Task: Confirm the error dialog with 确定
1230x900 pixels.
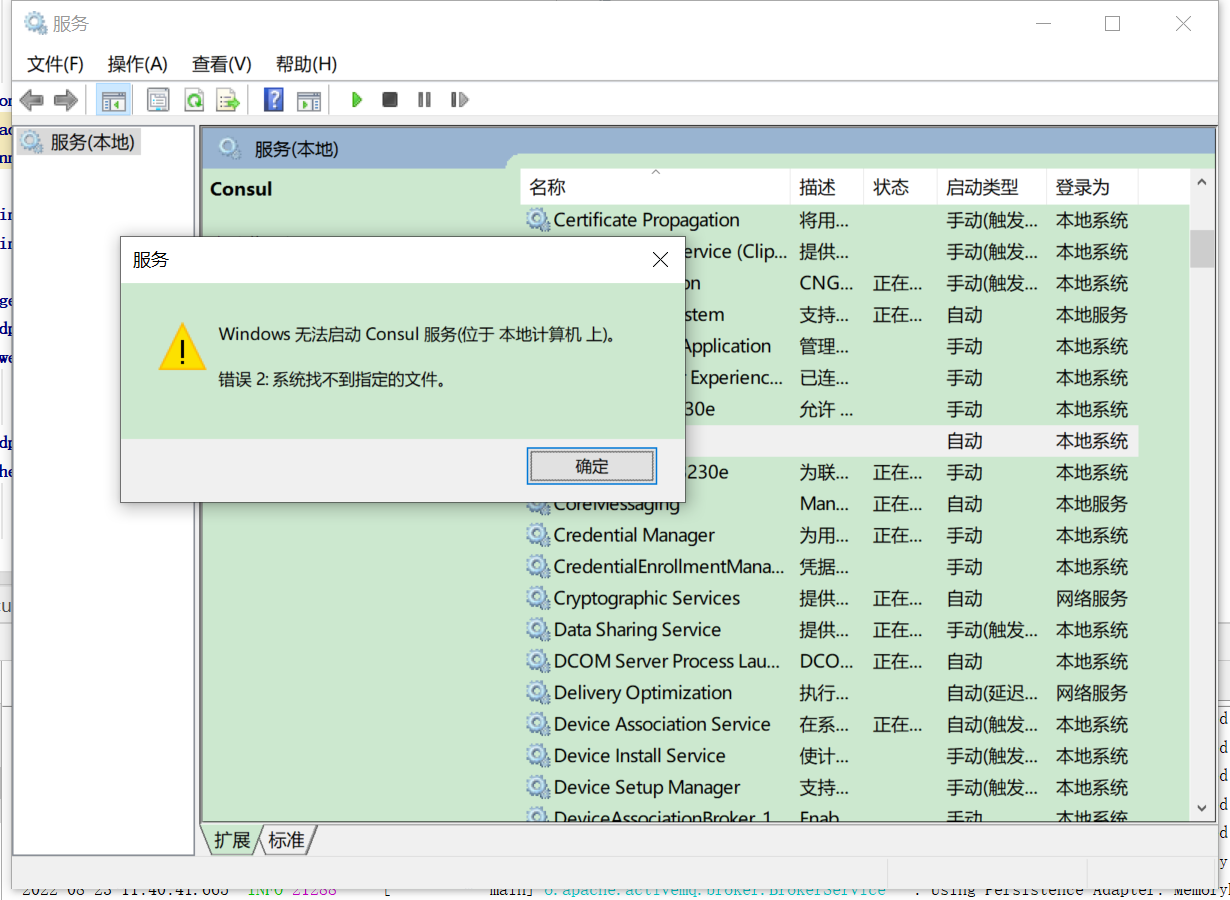Action: pos(592,466)
